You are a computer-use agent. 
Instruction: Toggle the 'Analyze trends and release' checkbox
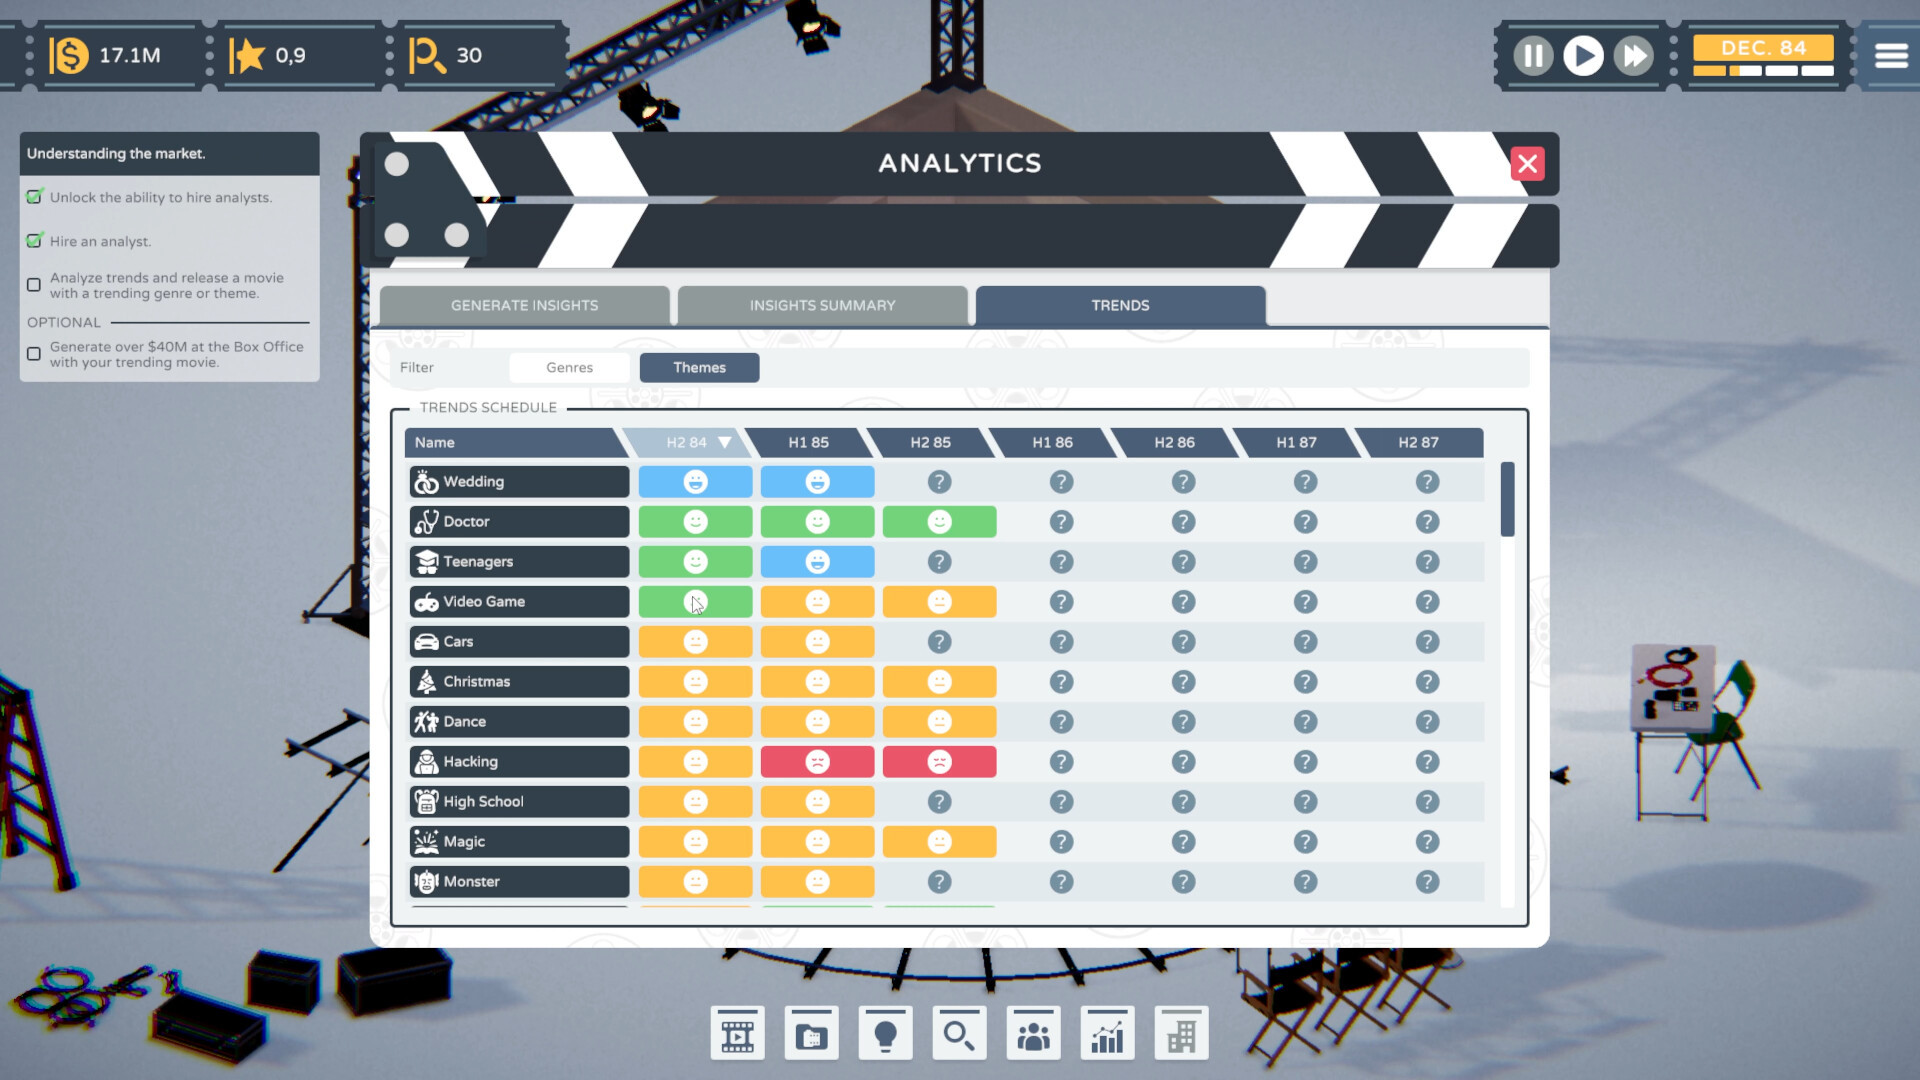coord(34,285)
